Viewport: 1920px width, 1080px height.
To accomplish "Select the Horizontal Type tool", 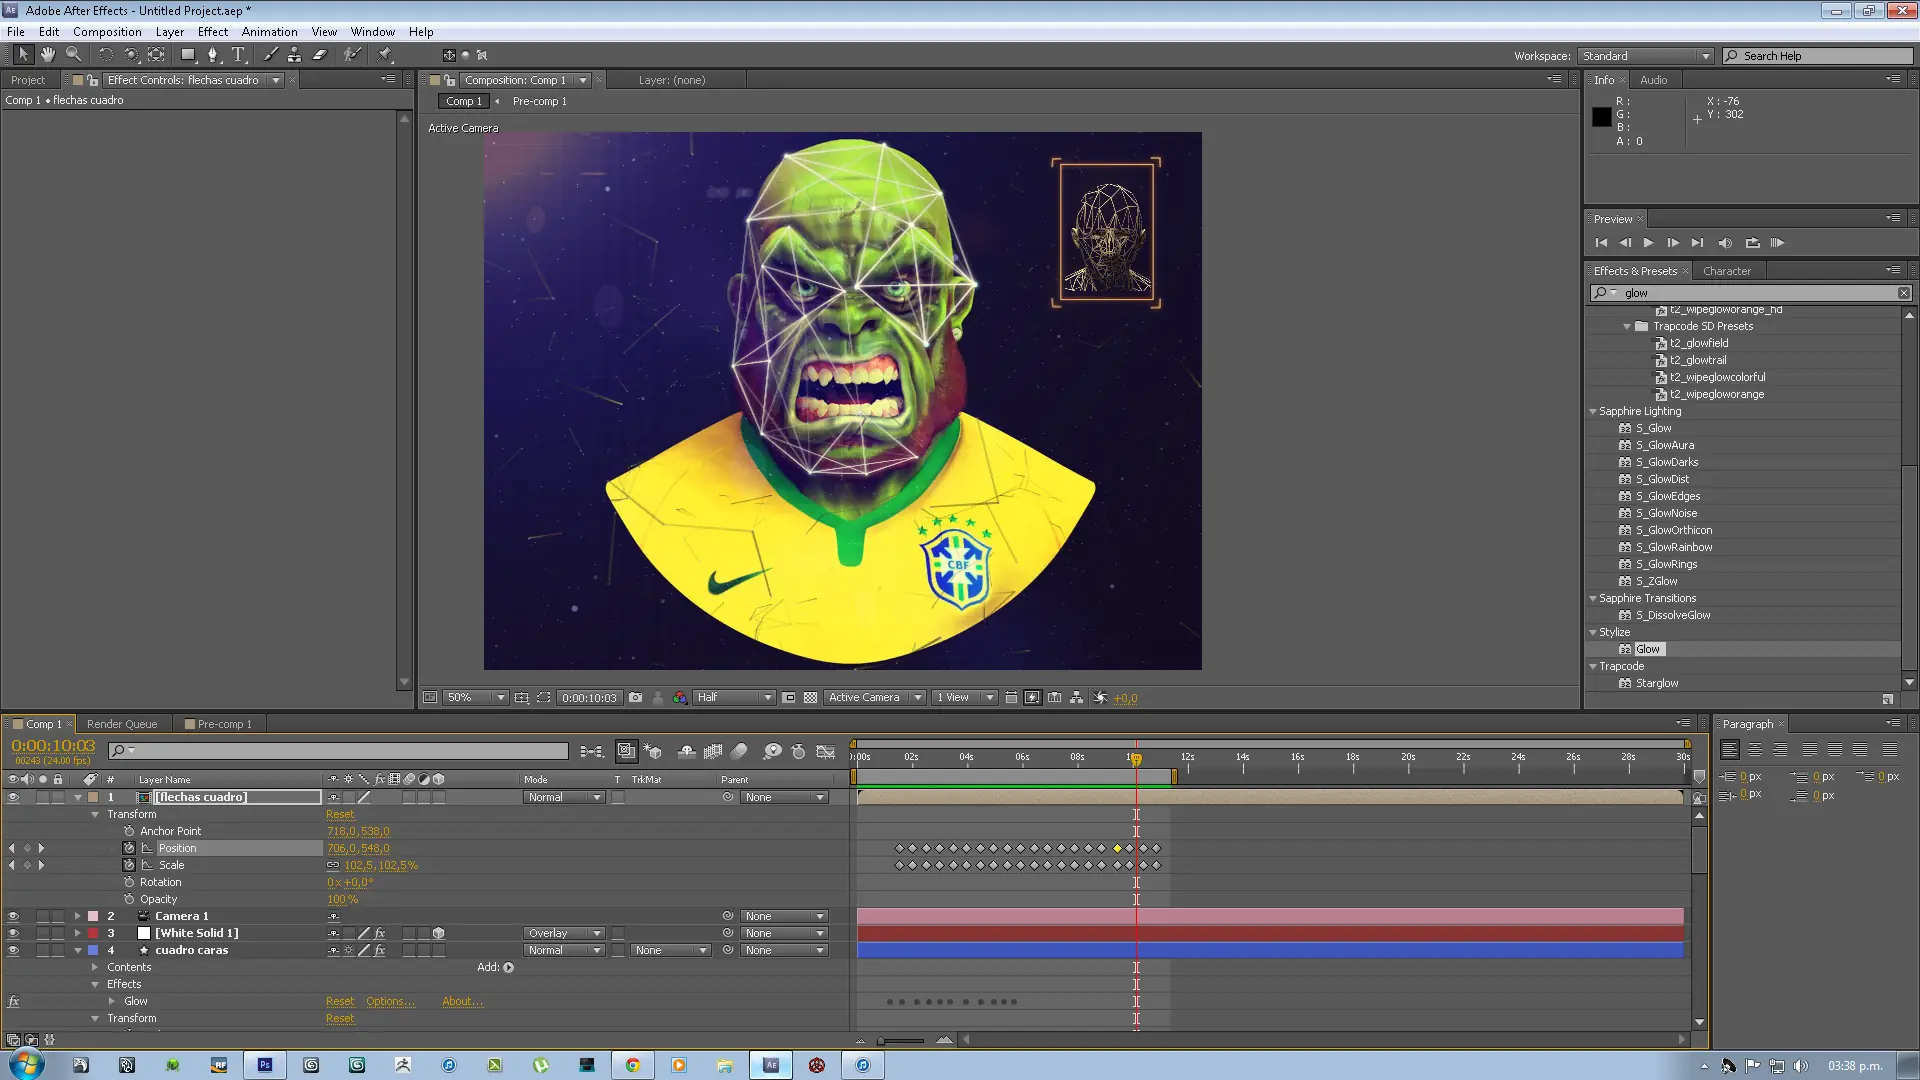I will (x=238, y=55).
